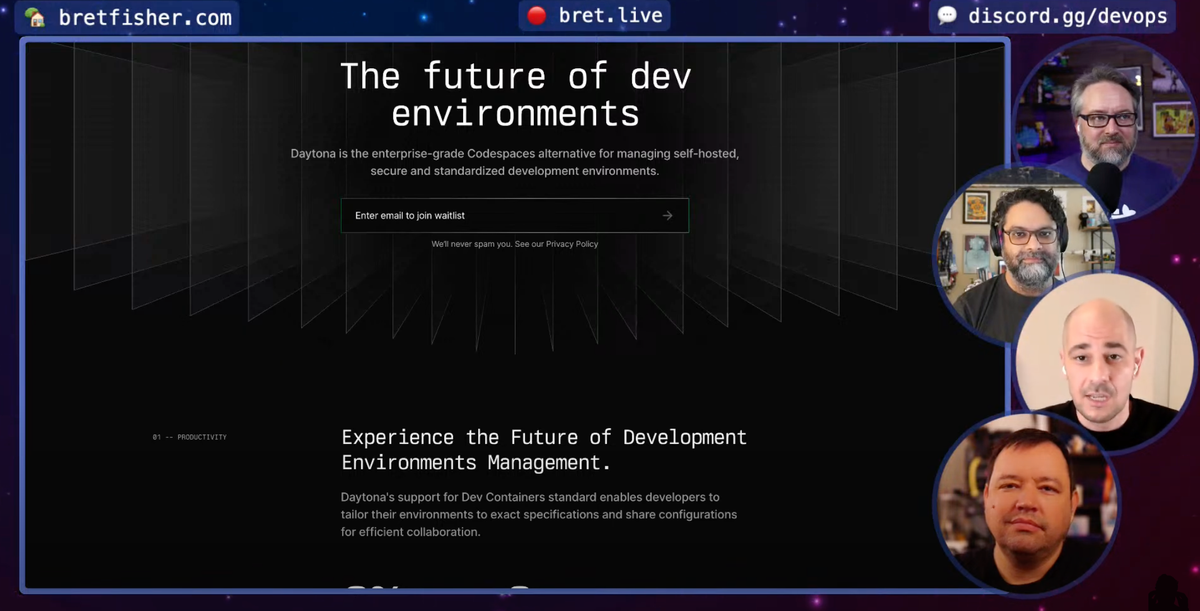Screen dimensions: 1200x611
Task: Click the 'Experience the Future' section heading
Action: click(x=543, y=449)
